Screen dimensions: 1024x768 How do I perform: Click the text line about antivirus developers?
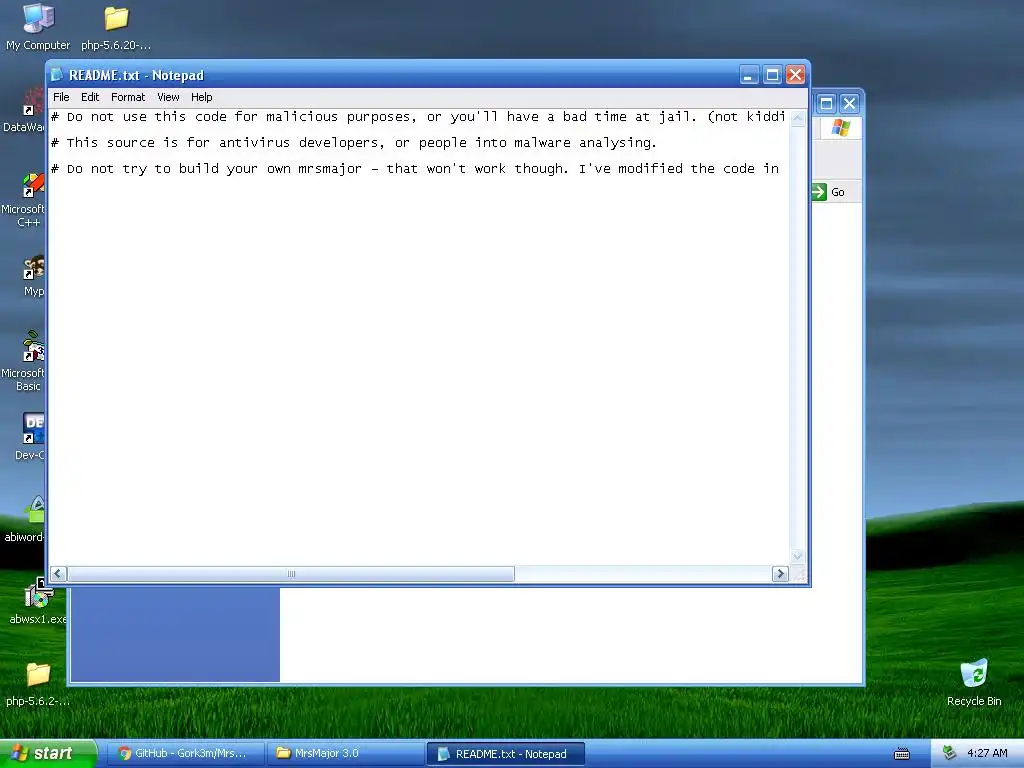tap(354, 142)
